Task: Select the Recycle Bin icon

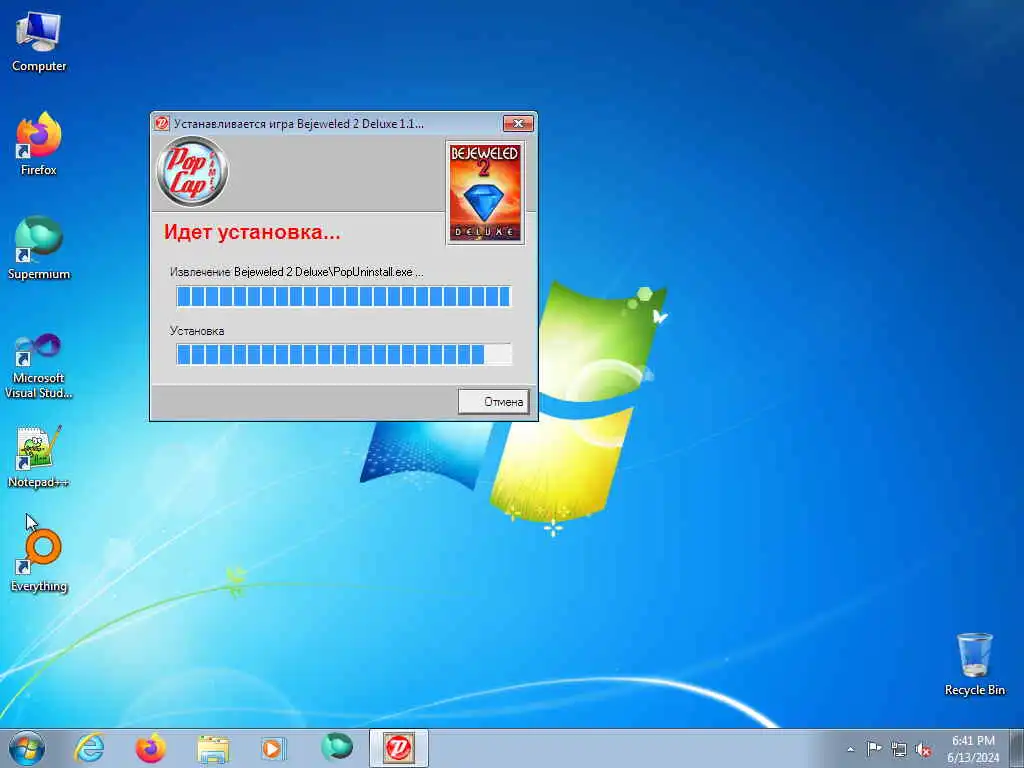Action: tap(974, 664)
